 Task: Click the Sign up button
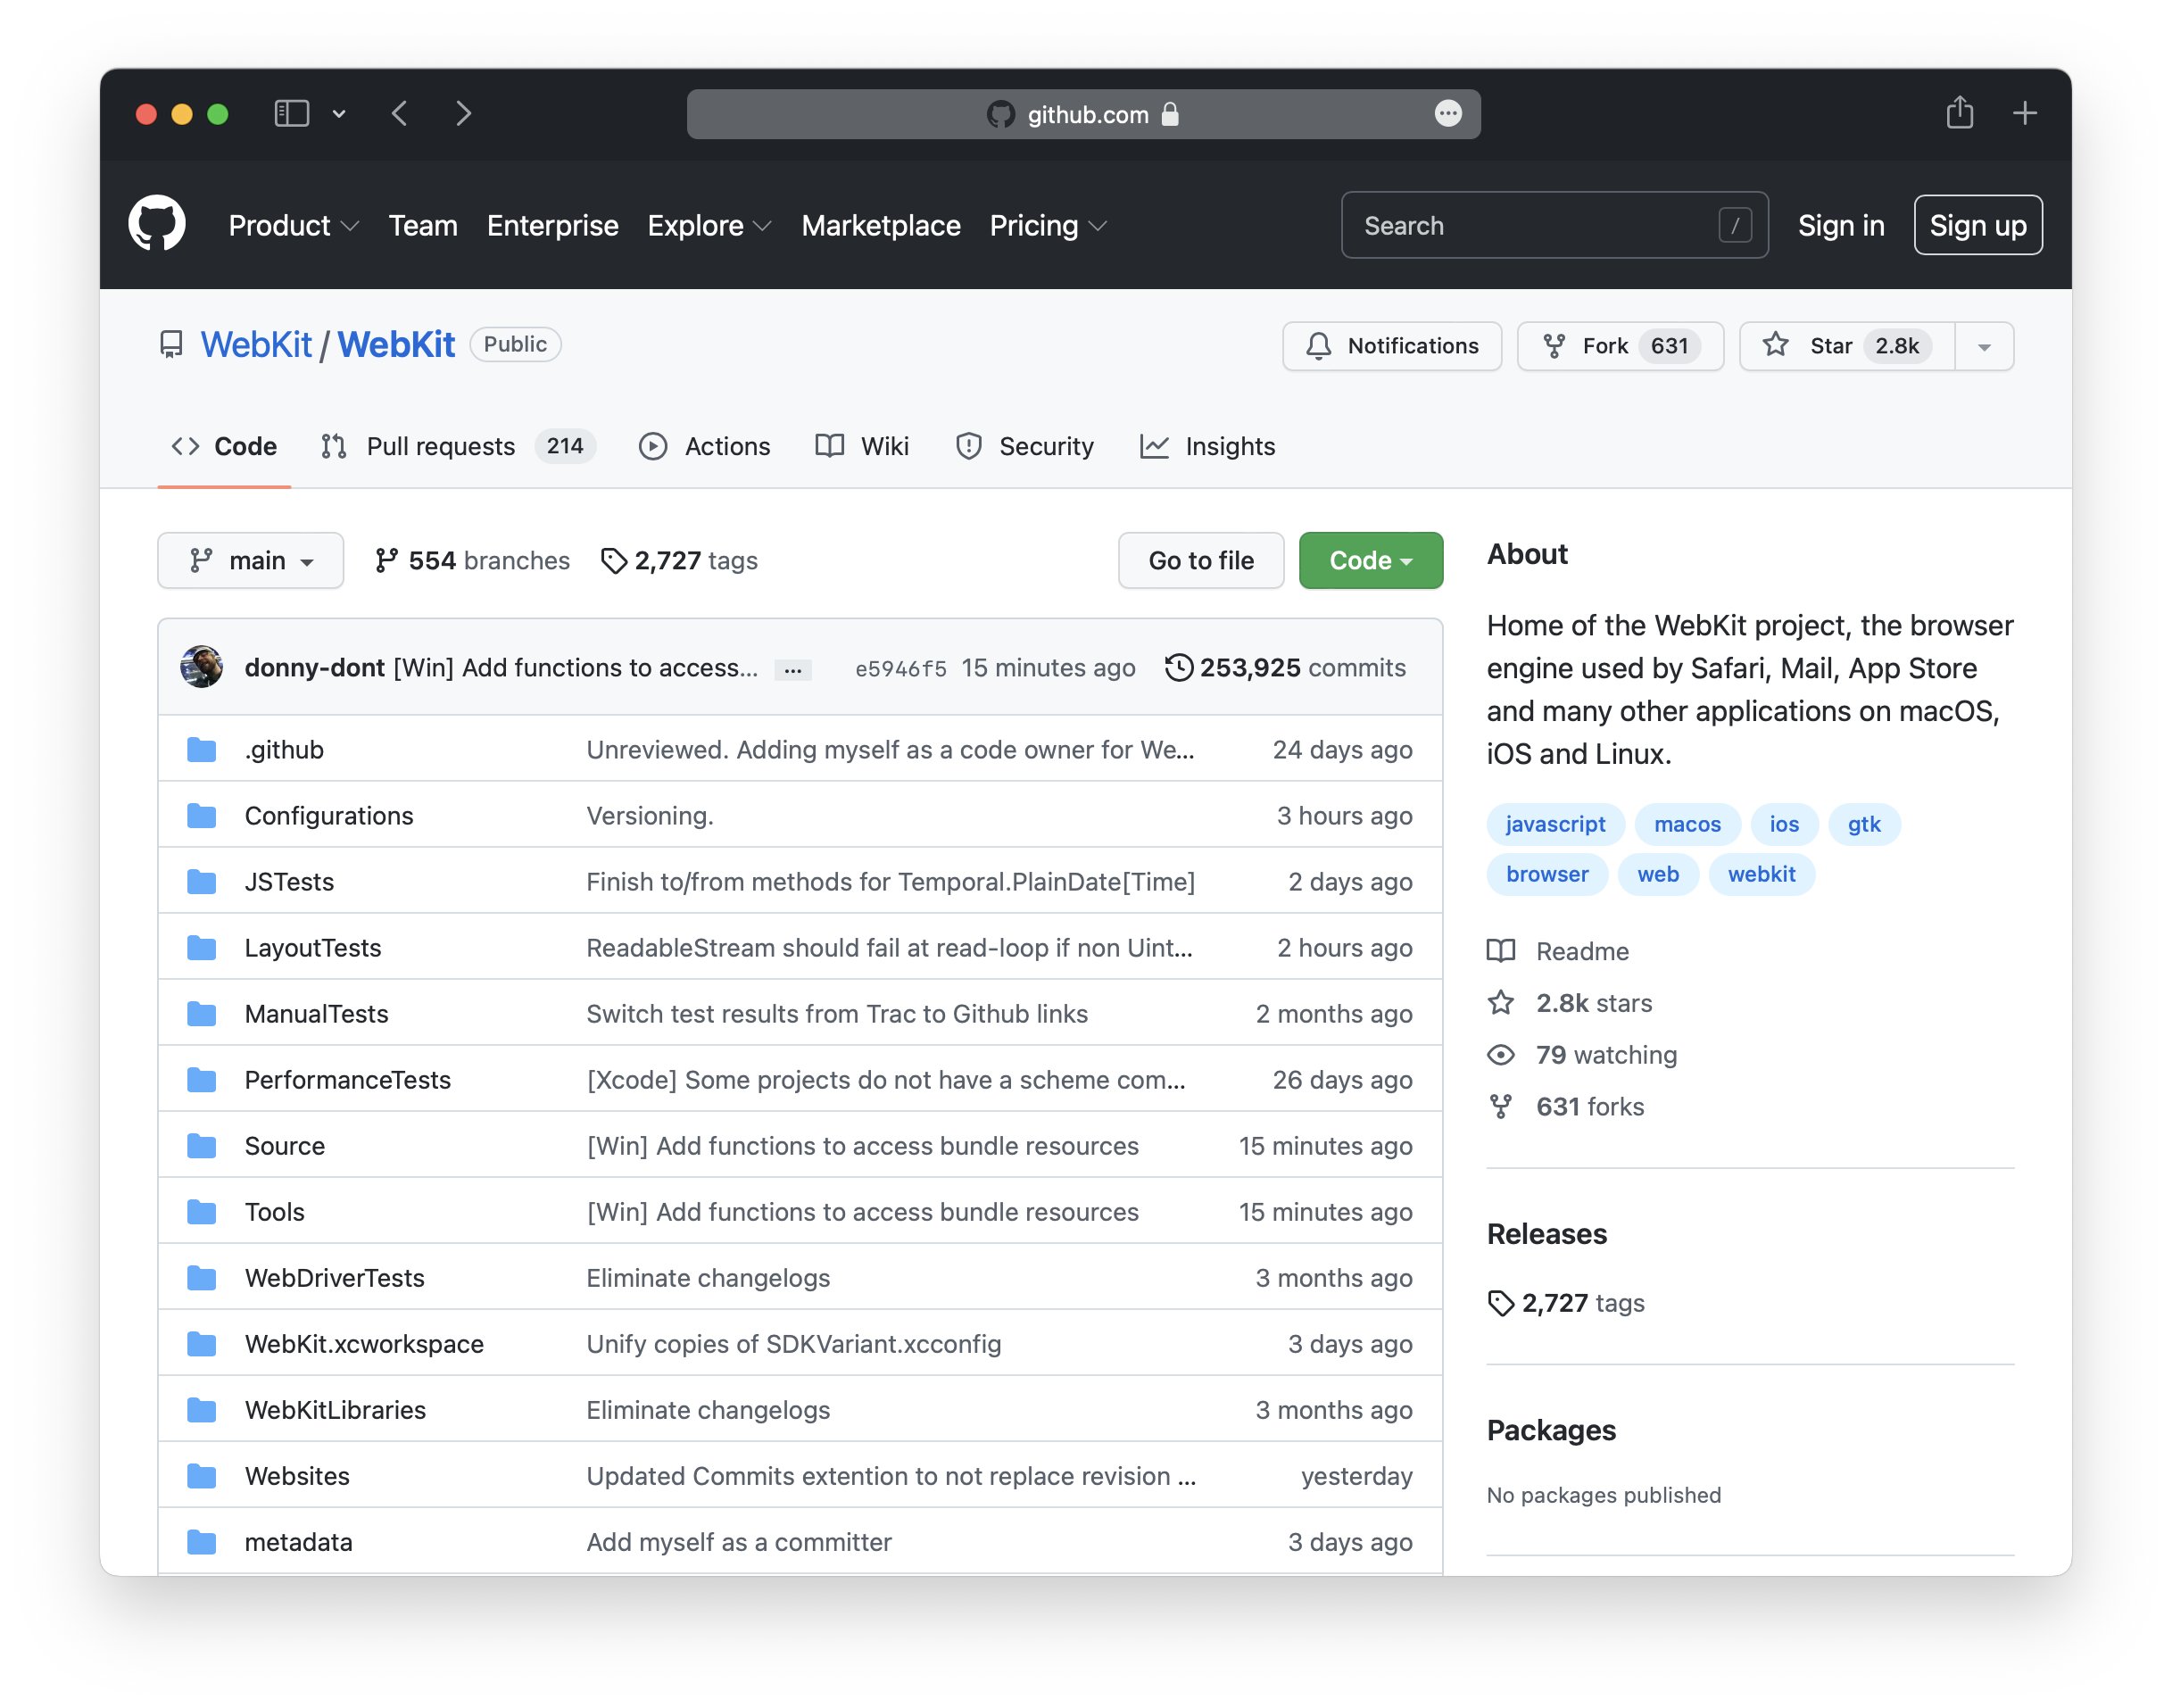[x=1977, y=225]
